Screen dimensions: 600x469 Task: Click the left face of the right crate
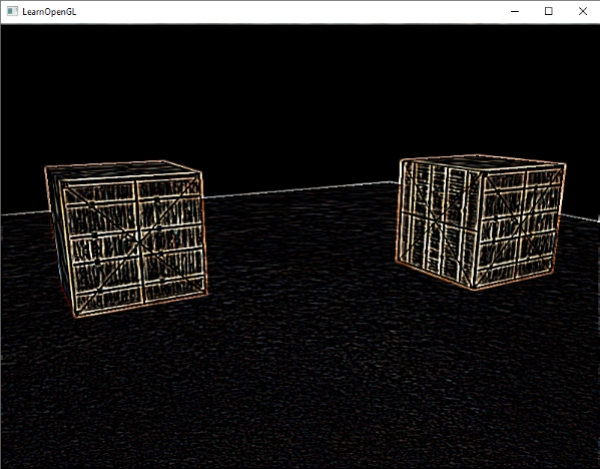tap(434, 218)
